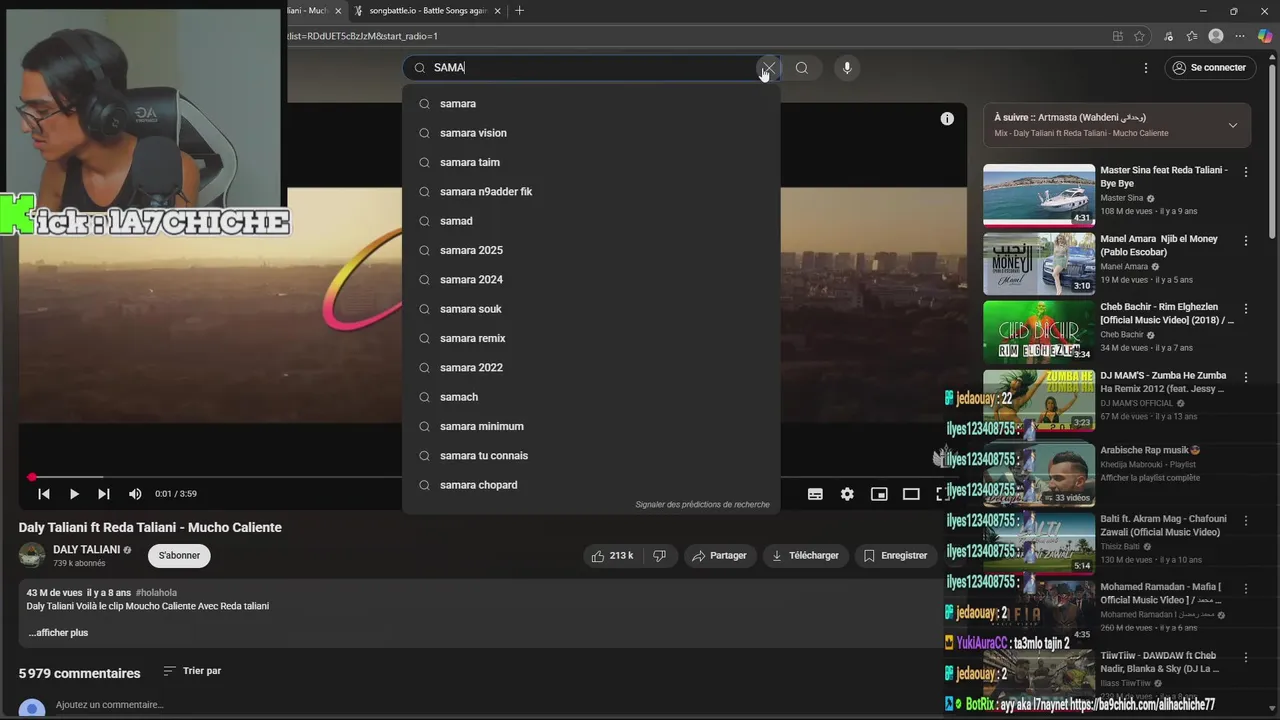Screen dimensions: 1280x720
Task: Play the video with the play button
Action: pyautogui.click(x=74, y=494)
